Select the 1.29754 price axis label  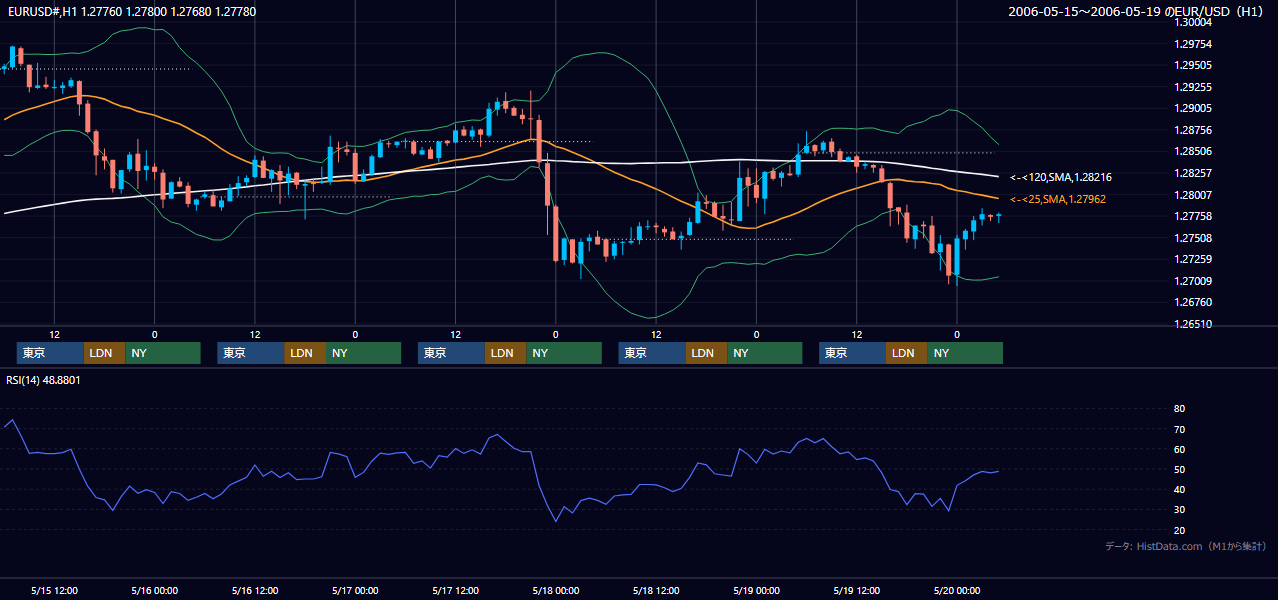click(x=1192, y=44)
